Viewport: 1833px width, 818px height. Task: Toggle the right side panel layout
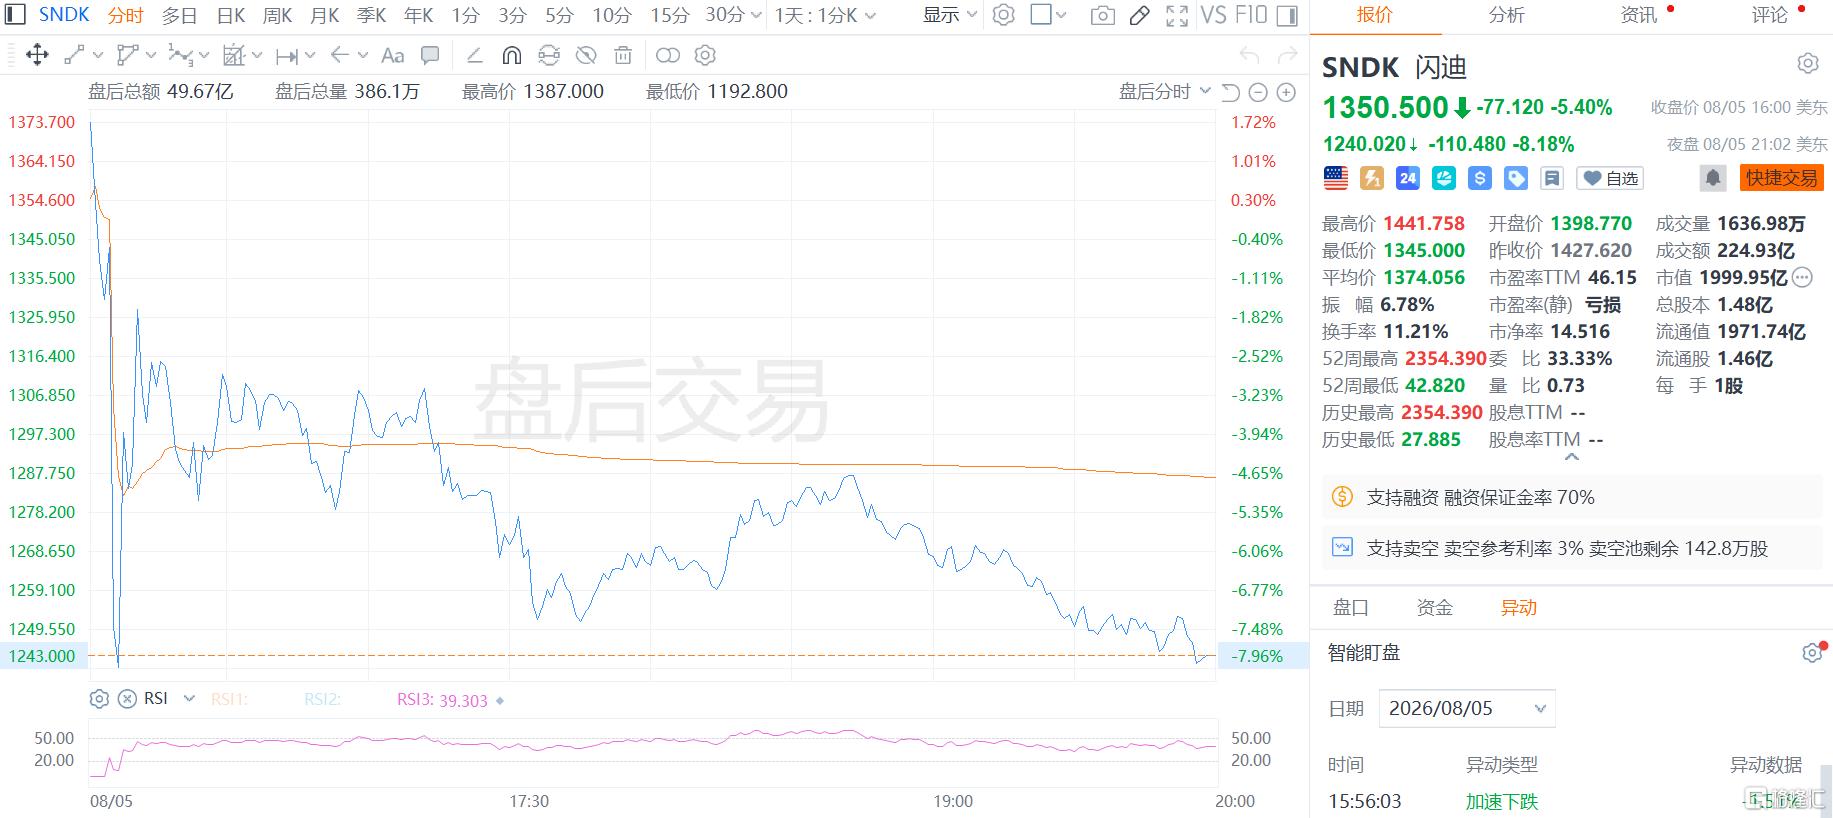1288,15
